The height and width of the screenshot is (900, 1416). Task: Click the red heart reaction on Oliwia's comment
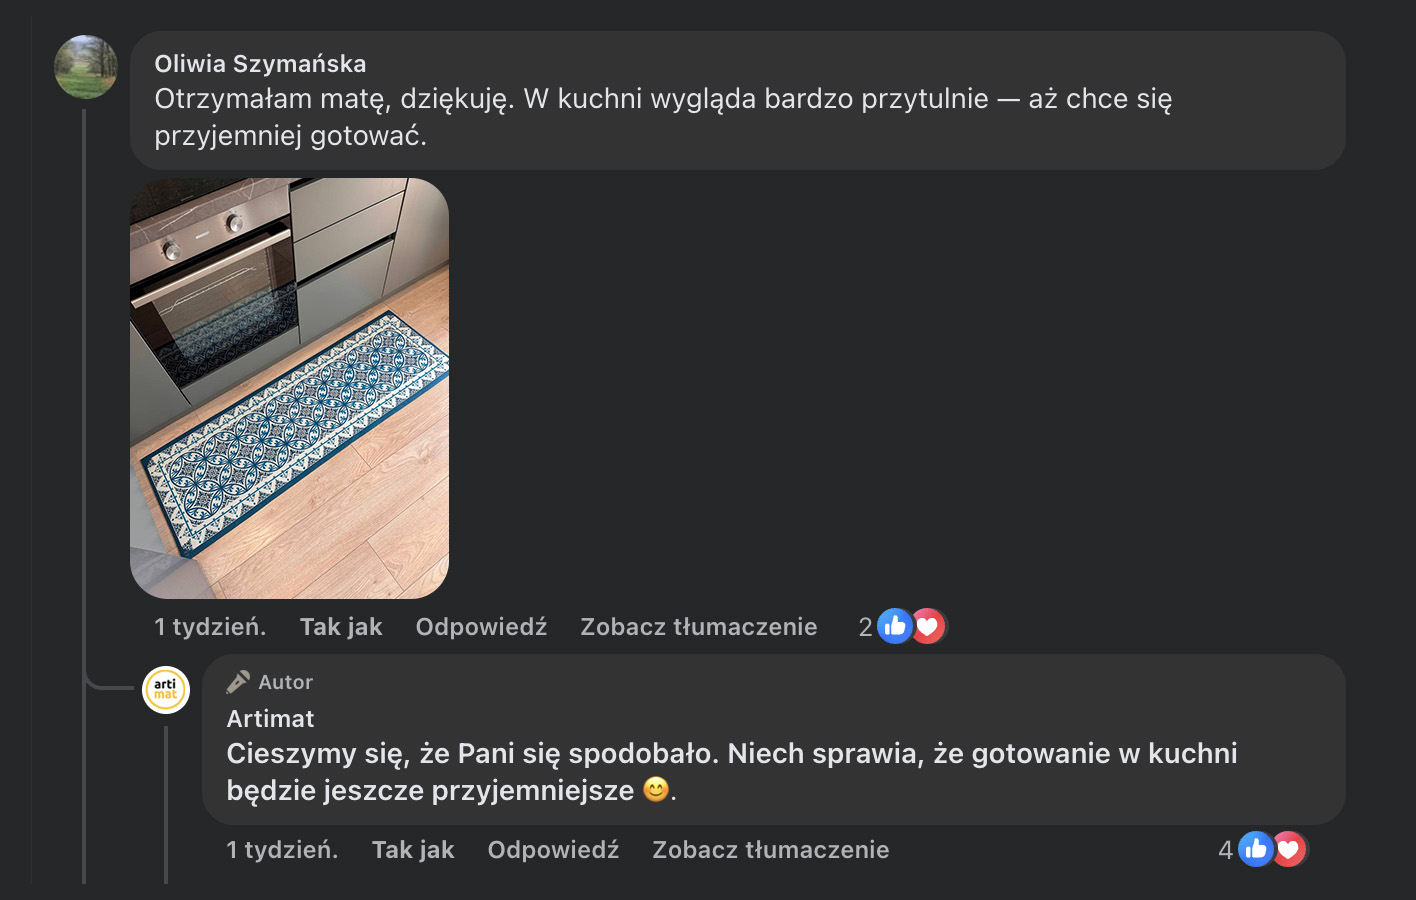pos(929,627)
